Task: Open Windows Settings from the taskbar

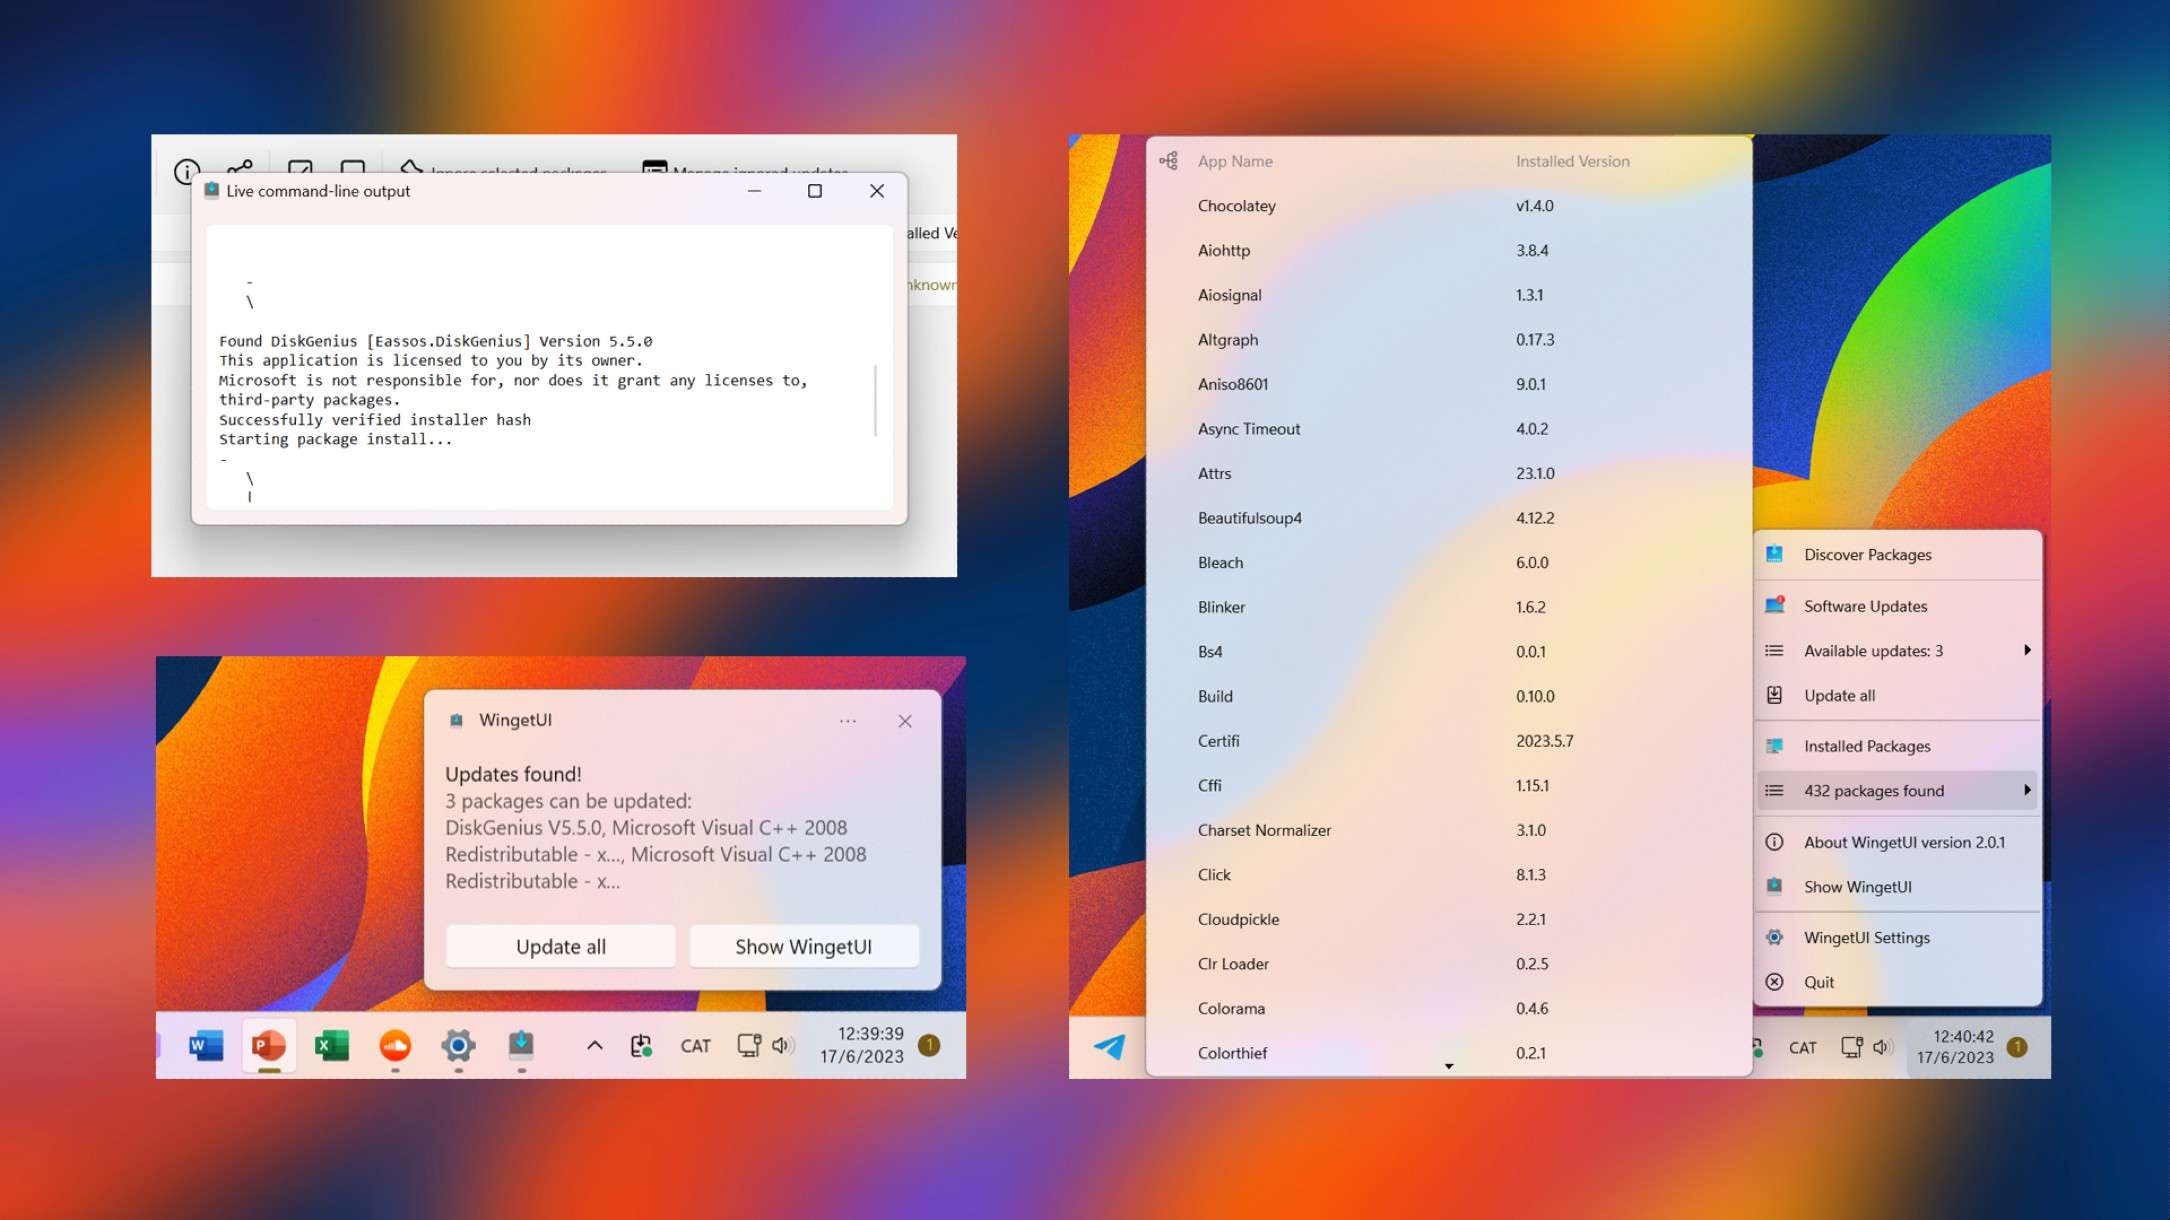Action: [459, 1046]
